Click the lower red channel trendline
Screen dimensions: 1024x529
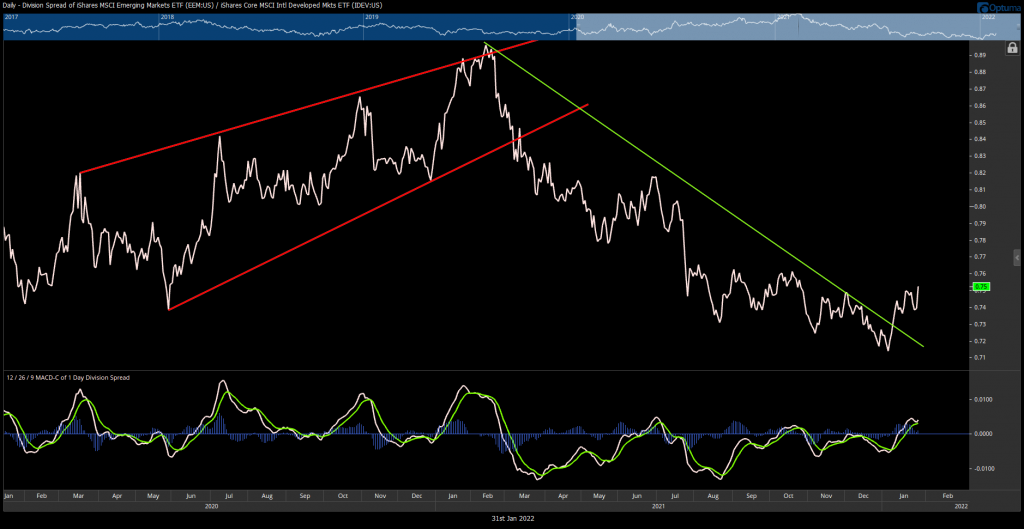pyautogui.click(x=379, y=207)
